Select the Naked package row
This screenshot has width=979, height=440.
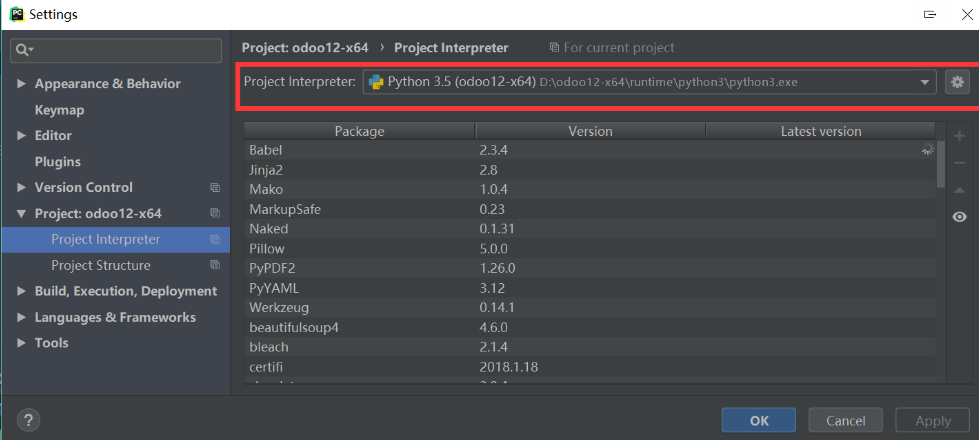click(590, 229)
